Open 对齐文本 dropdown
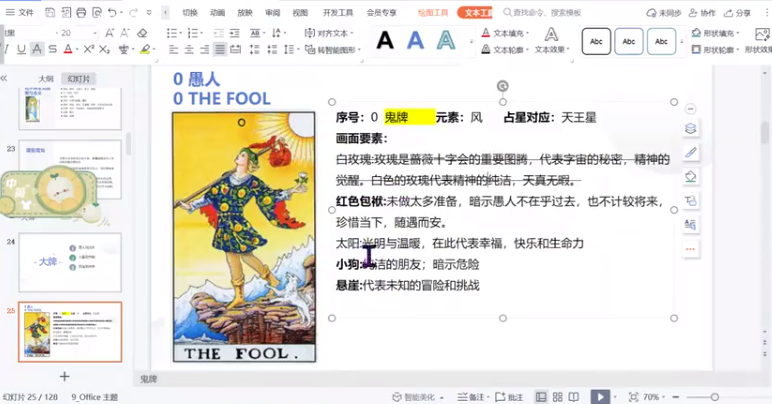 pos(329,33)
